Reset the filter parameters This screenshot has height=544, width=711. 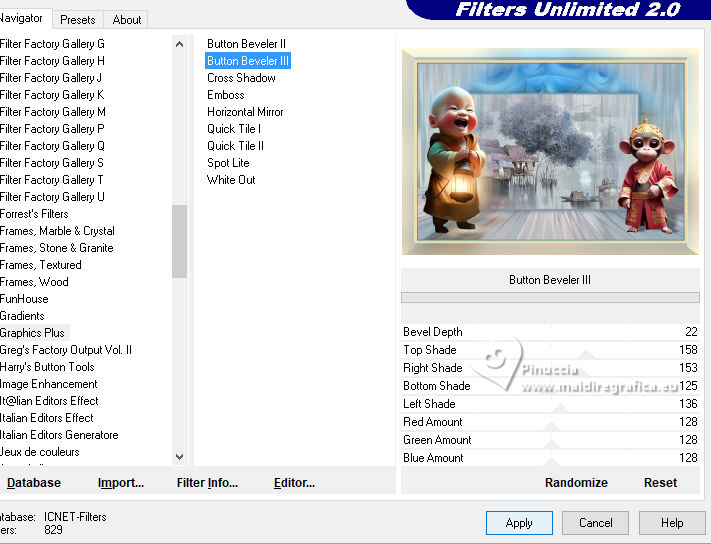(660, 483)
